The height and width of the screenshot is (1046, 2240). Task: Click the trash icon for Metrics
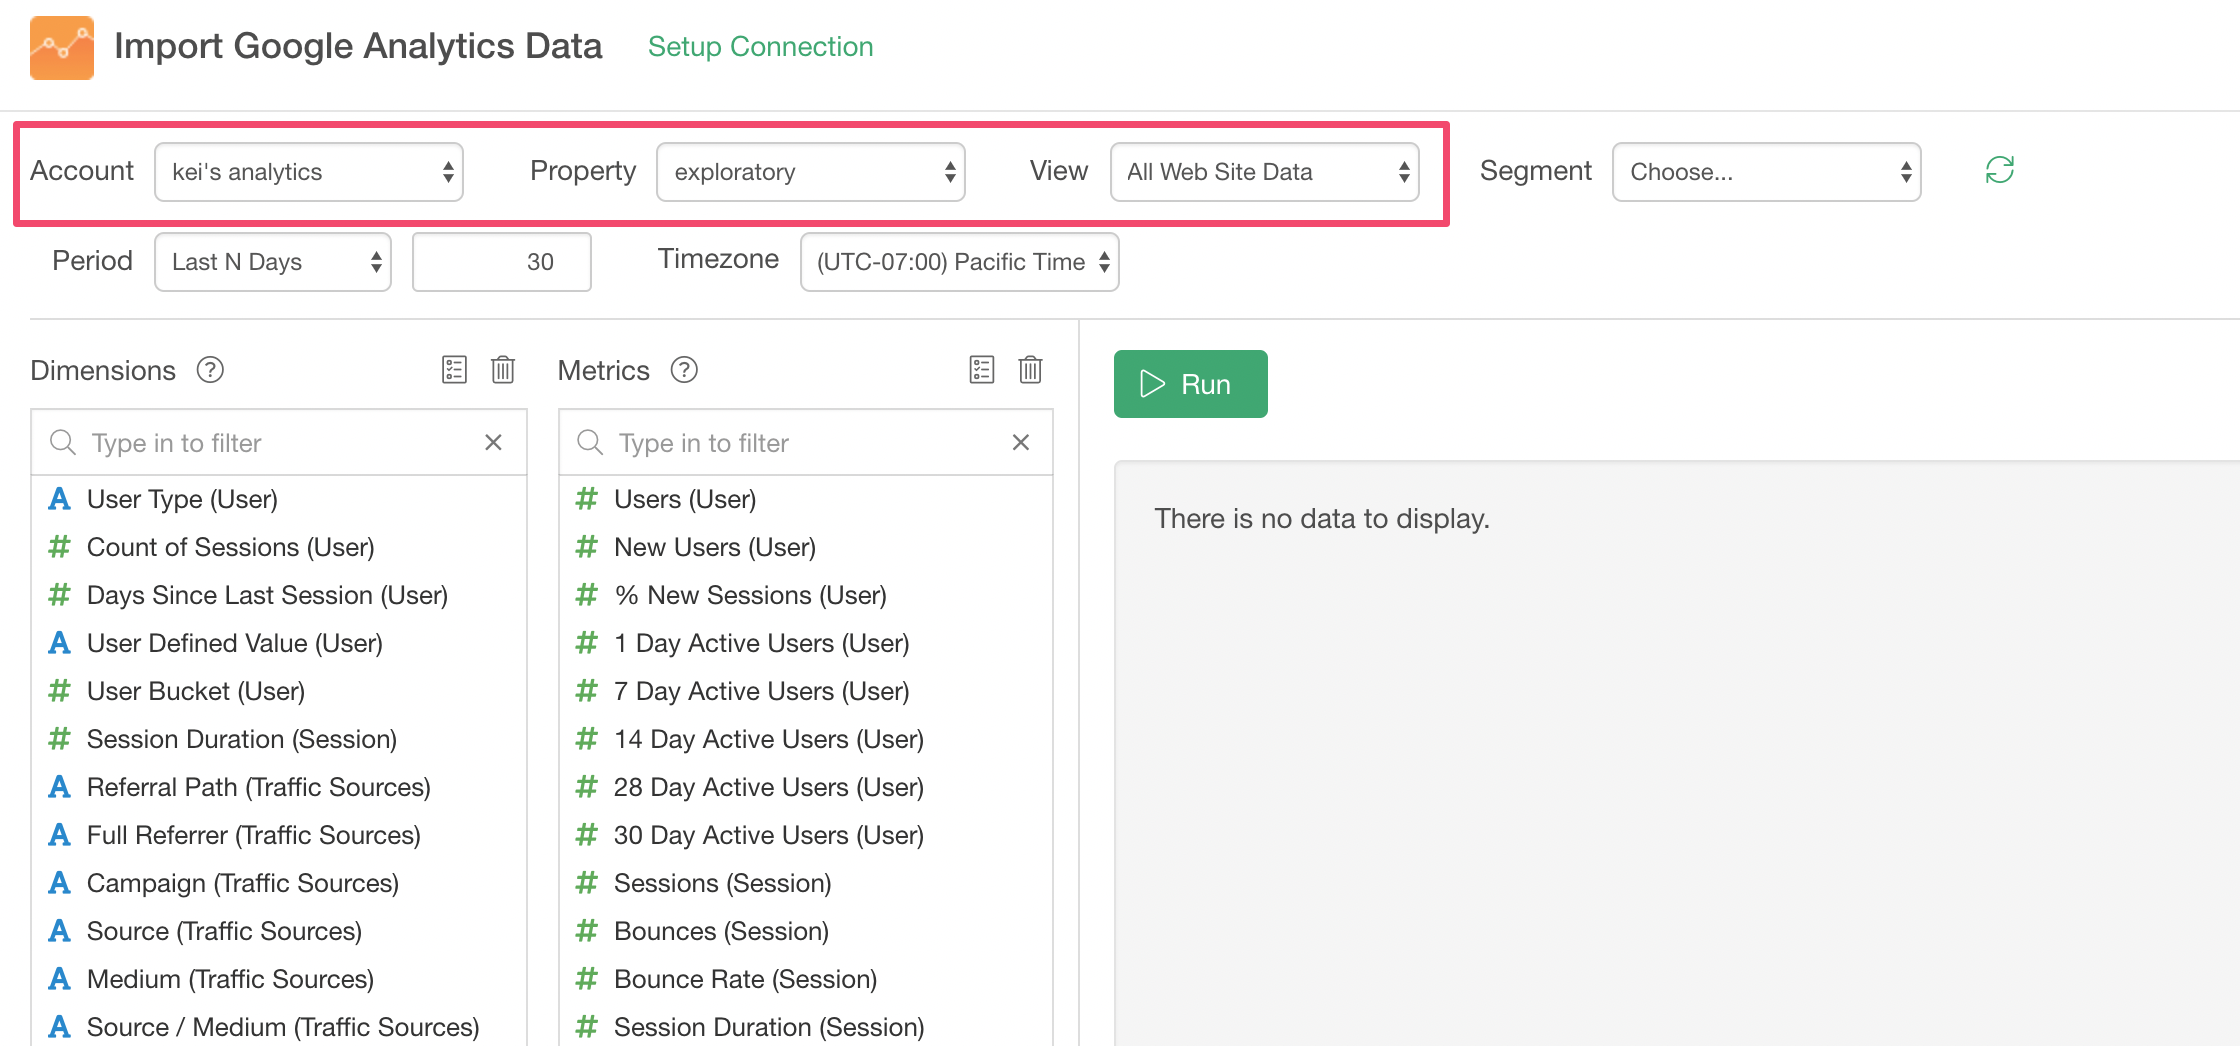pos(1031,370)
